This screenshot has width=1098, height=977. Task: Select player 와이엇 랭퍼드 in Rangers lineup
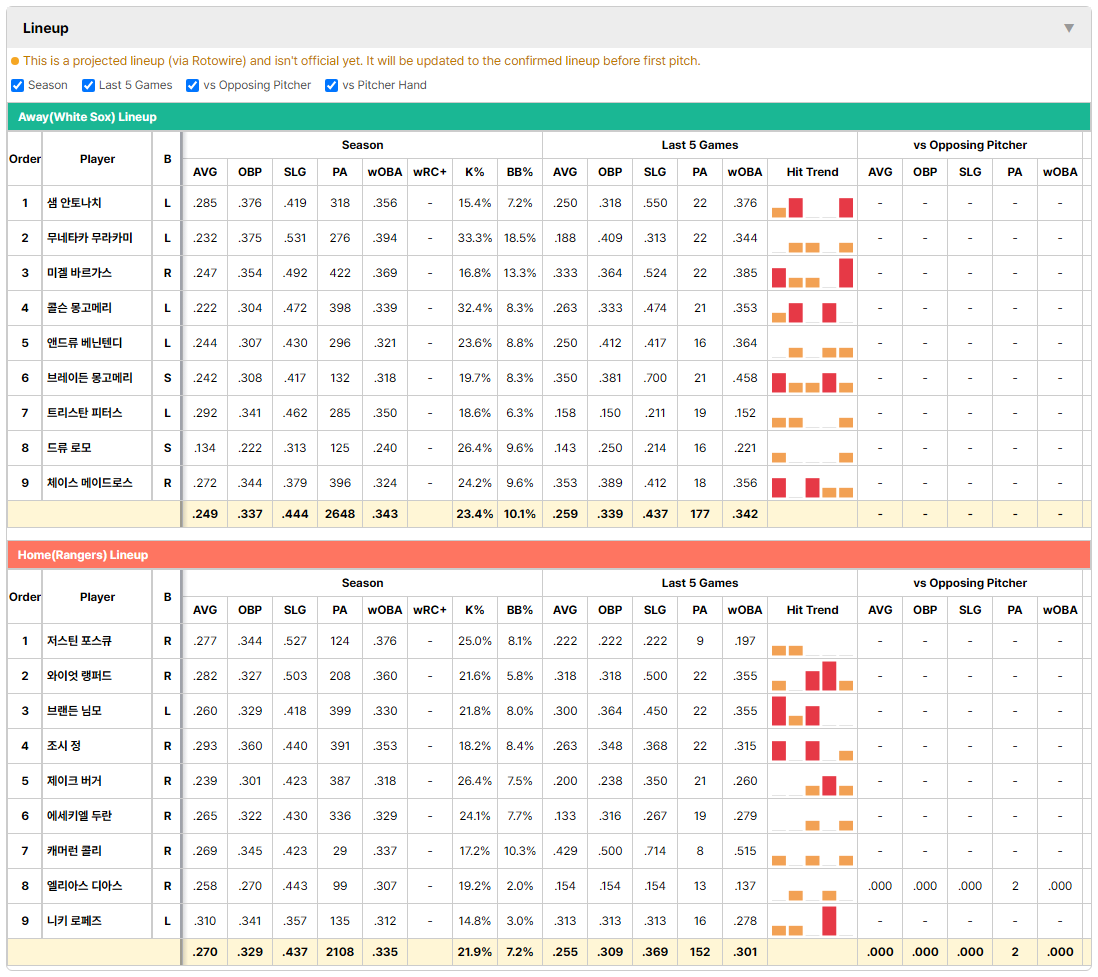click(79, 676)
